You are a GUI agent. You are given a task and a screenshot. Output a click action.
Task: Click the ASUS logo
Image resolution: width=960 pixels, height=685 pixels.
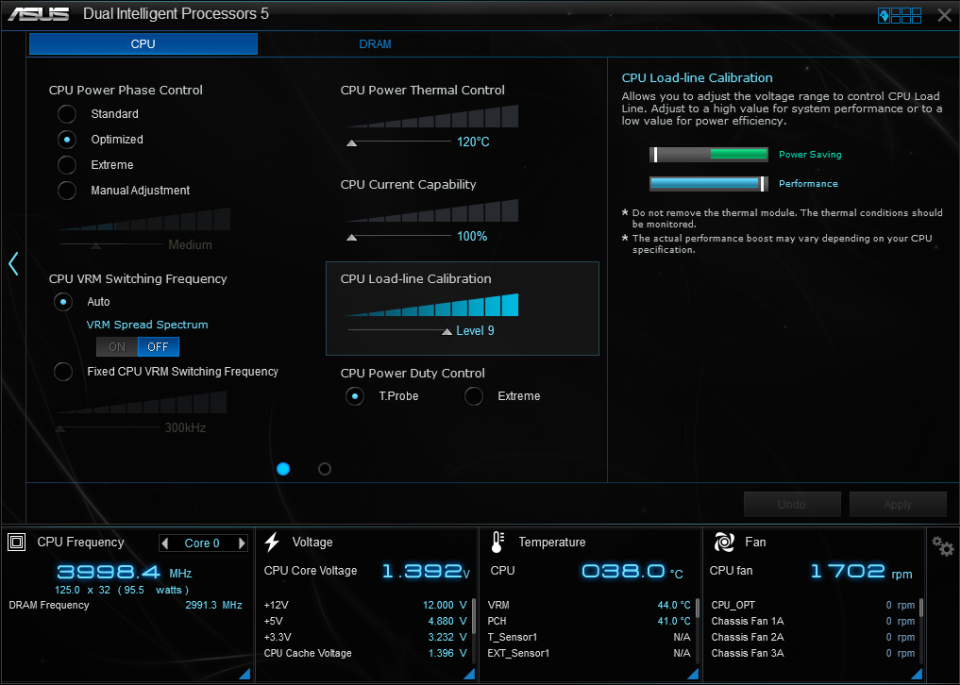39,13
